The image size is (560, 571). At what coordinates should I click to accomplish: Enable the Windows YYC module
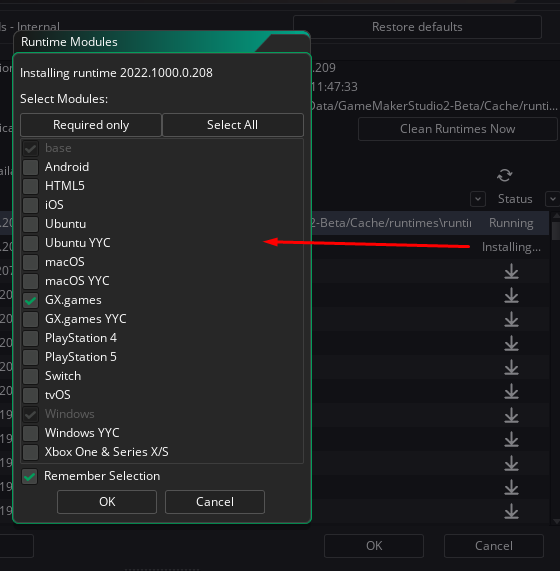(x=31, y=433)
